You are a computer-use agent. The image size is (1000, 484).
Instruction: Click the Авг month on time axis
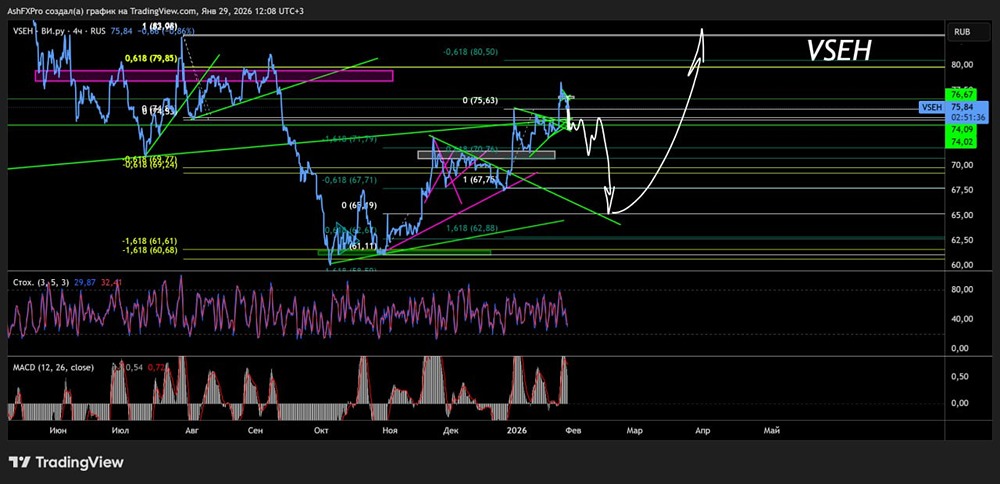pyautogui.click(x=191, y=430)
